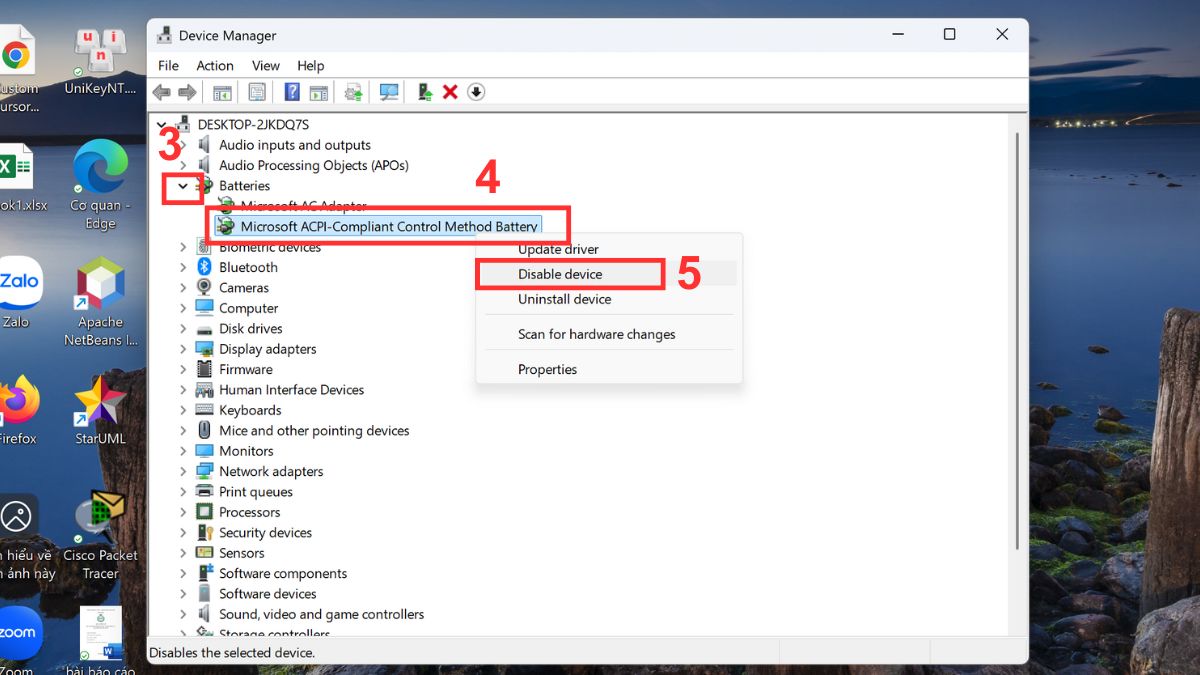Select the StarUML desktop icon
This screenshot has height=675, width=1200.
tap(100, 410)
